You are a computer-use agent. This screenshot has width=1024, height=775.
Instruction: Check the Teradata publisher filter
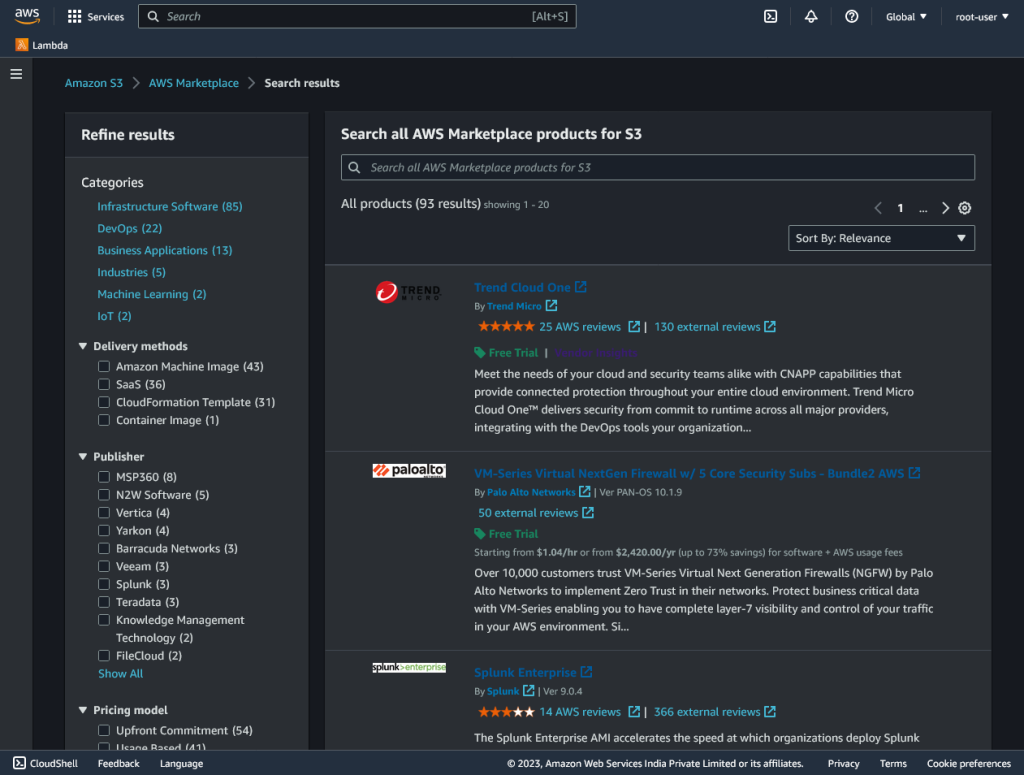(104, 602)
